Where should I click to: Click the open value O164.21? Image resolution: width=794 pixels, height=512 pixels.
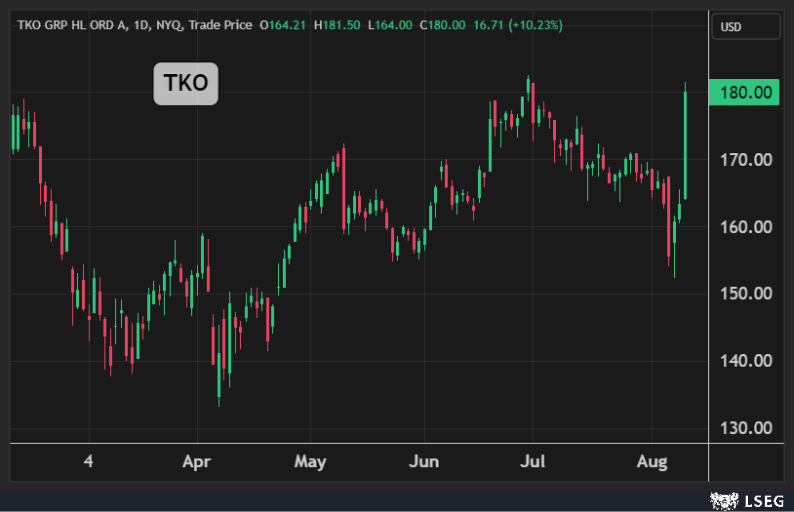pyautogui.click(x=284, y=24)
